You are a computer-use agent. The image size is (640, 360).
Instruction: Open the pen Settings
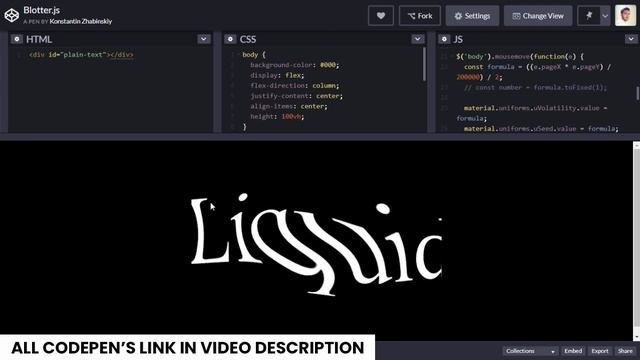pyautogui.click(x=472, y=16)
